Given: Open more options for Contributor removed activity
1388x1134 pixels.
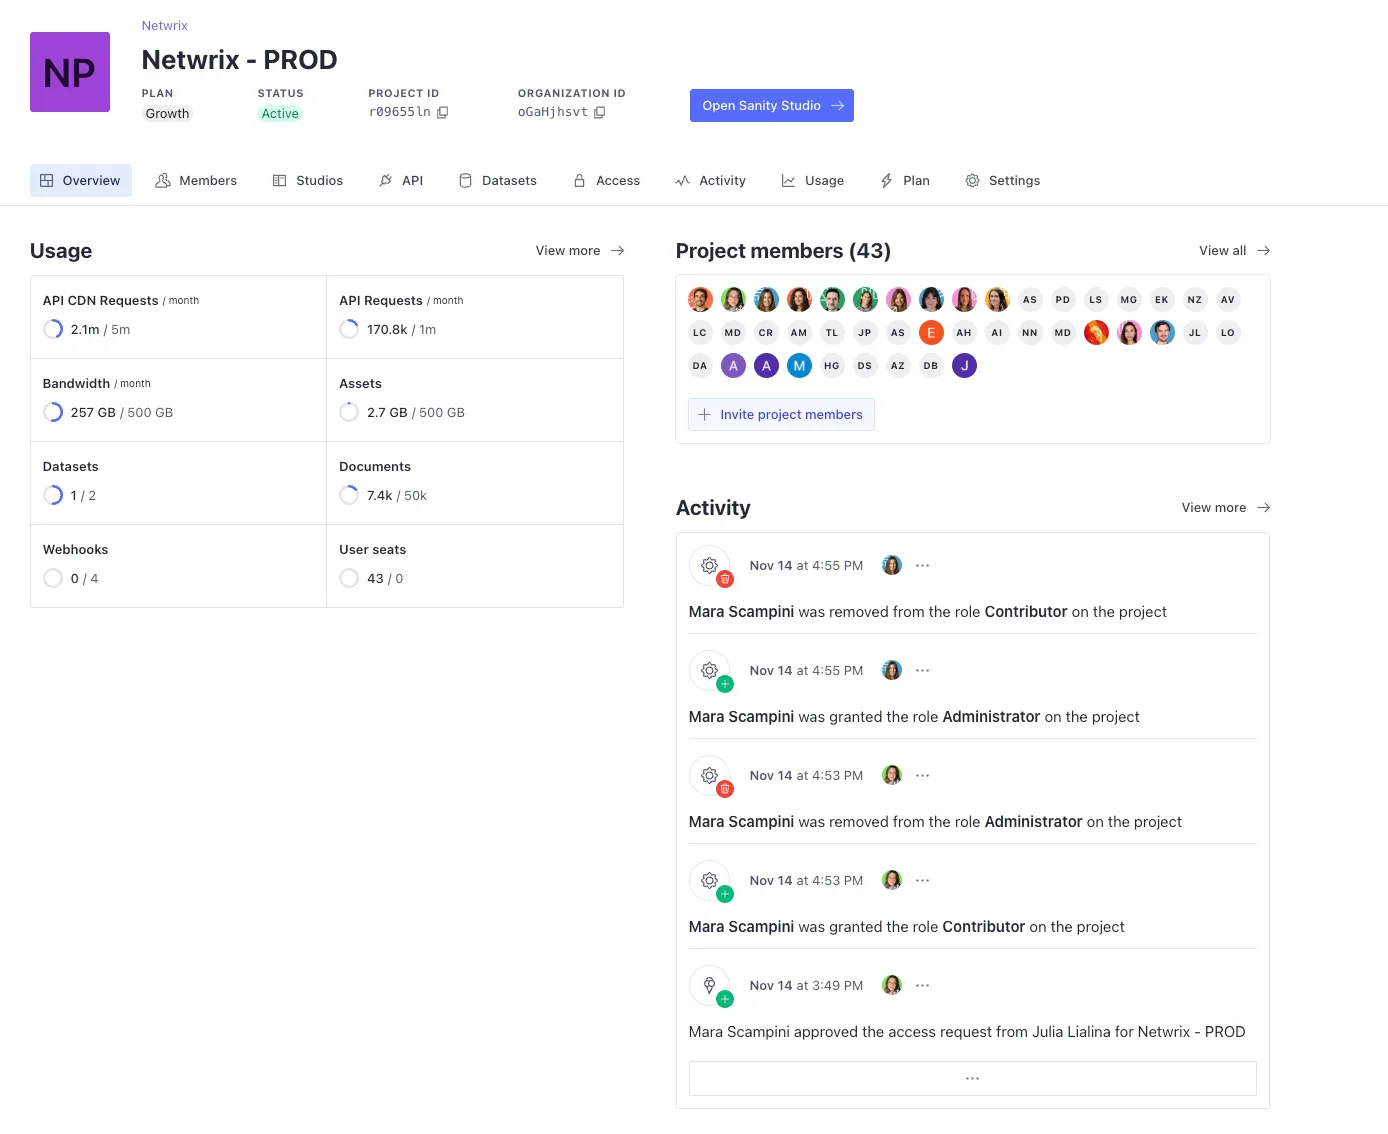Looking at the screenshot, I should click(x=923, y=566).
